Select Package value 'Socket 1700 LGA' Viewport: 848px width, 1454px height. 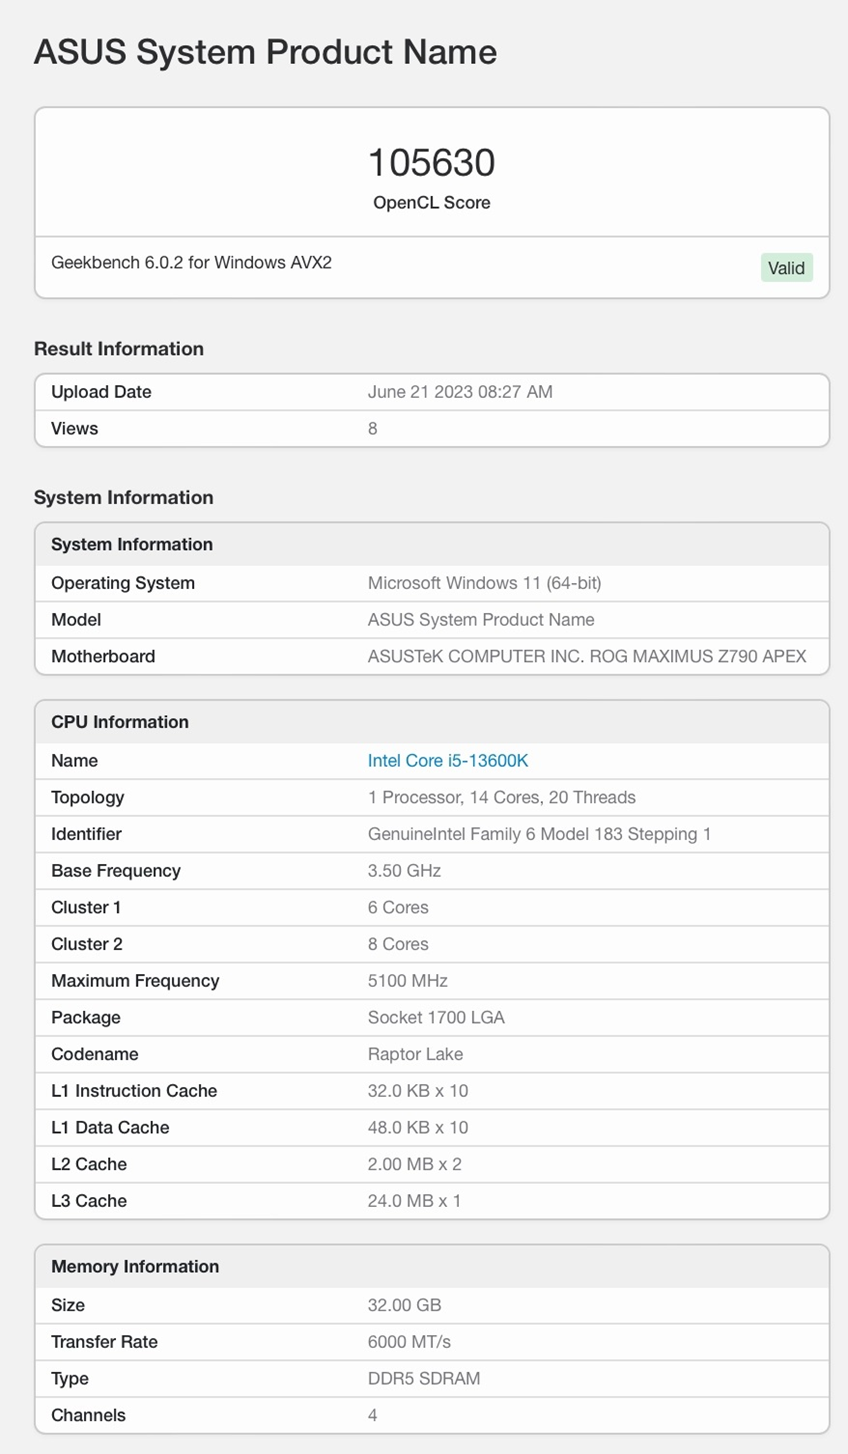point(436,1017)
